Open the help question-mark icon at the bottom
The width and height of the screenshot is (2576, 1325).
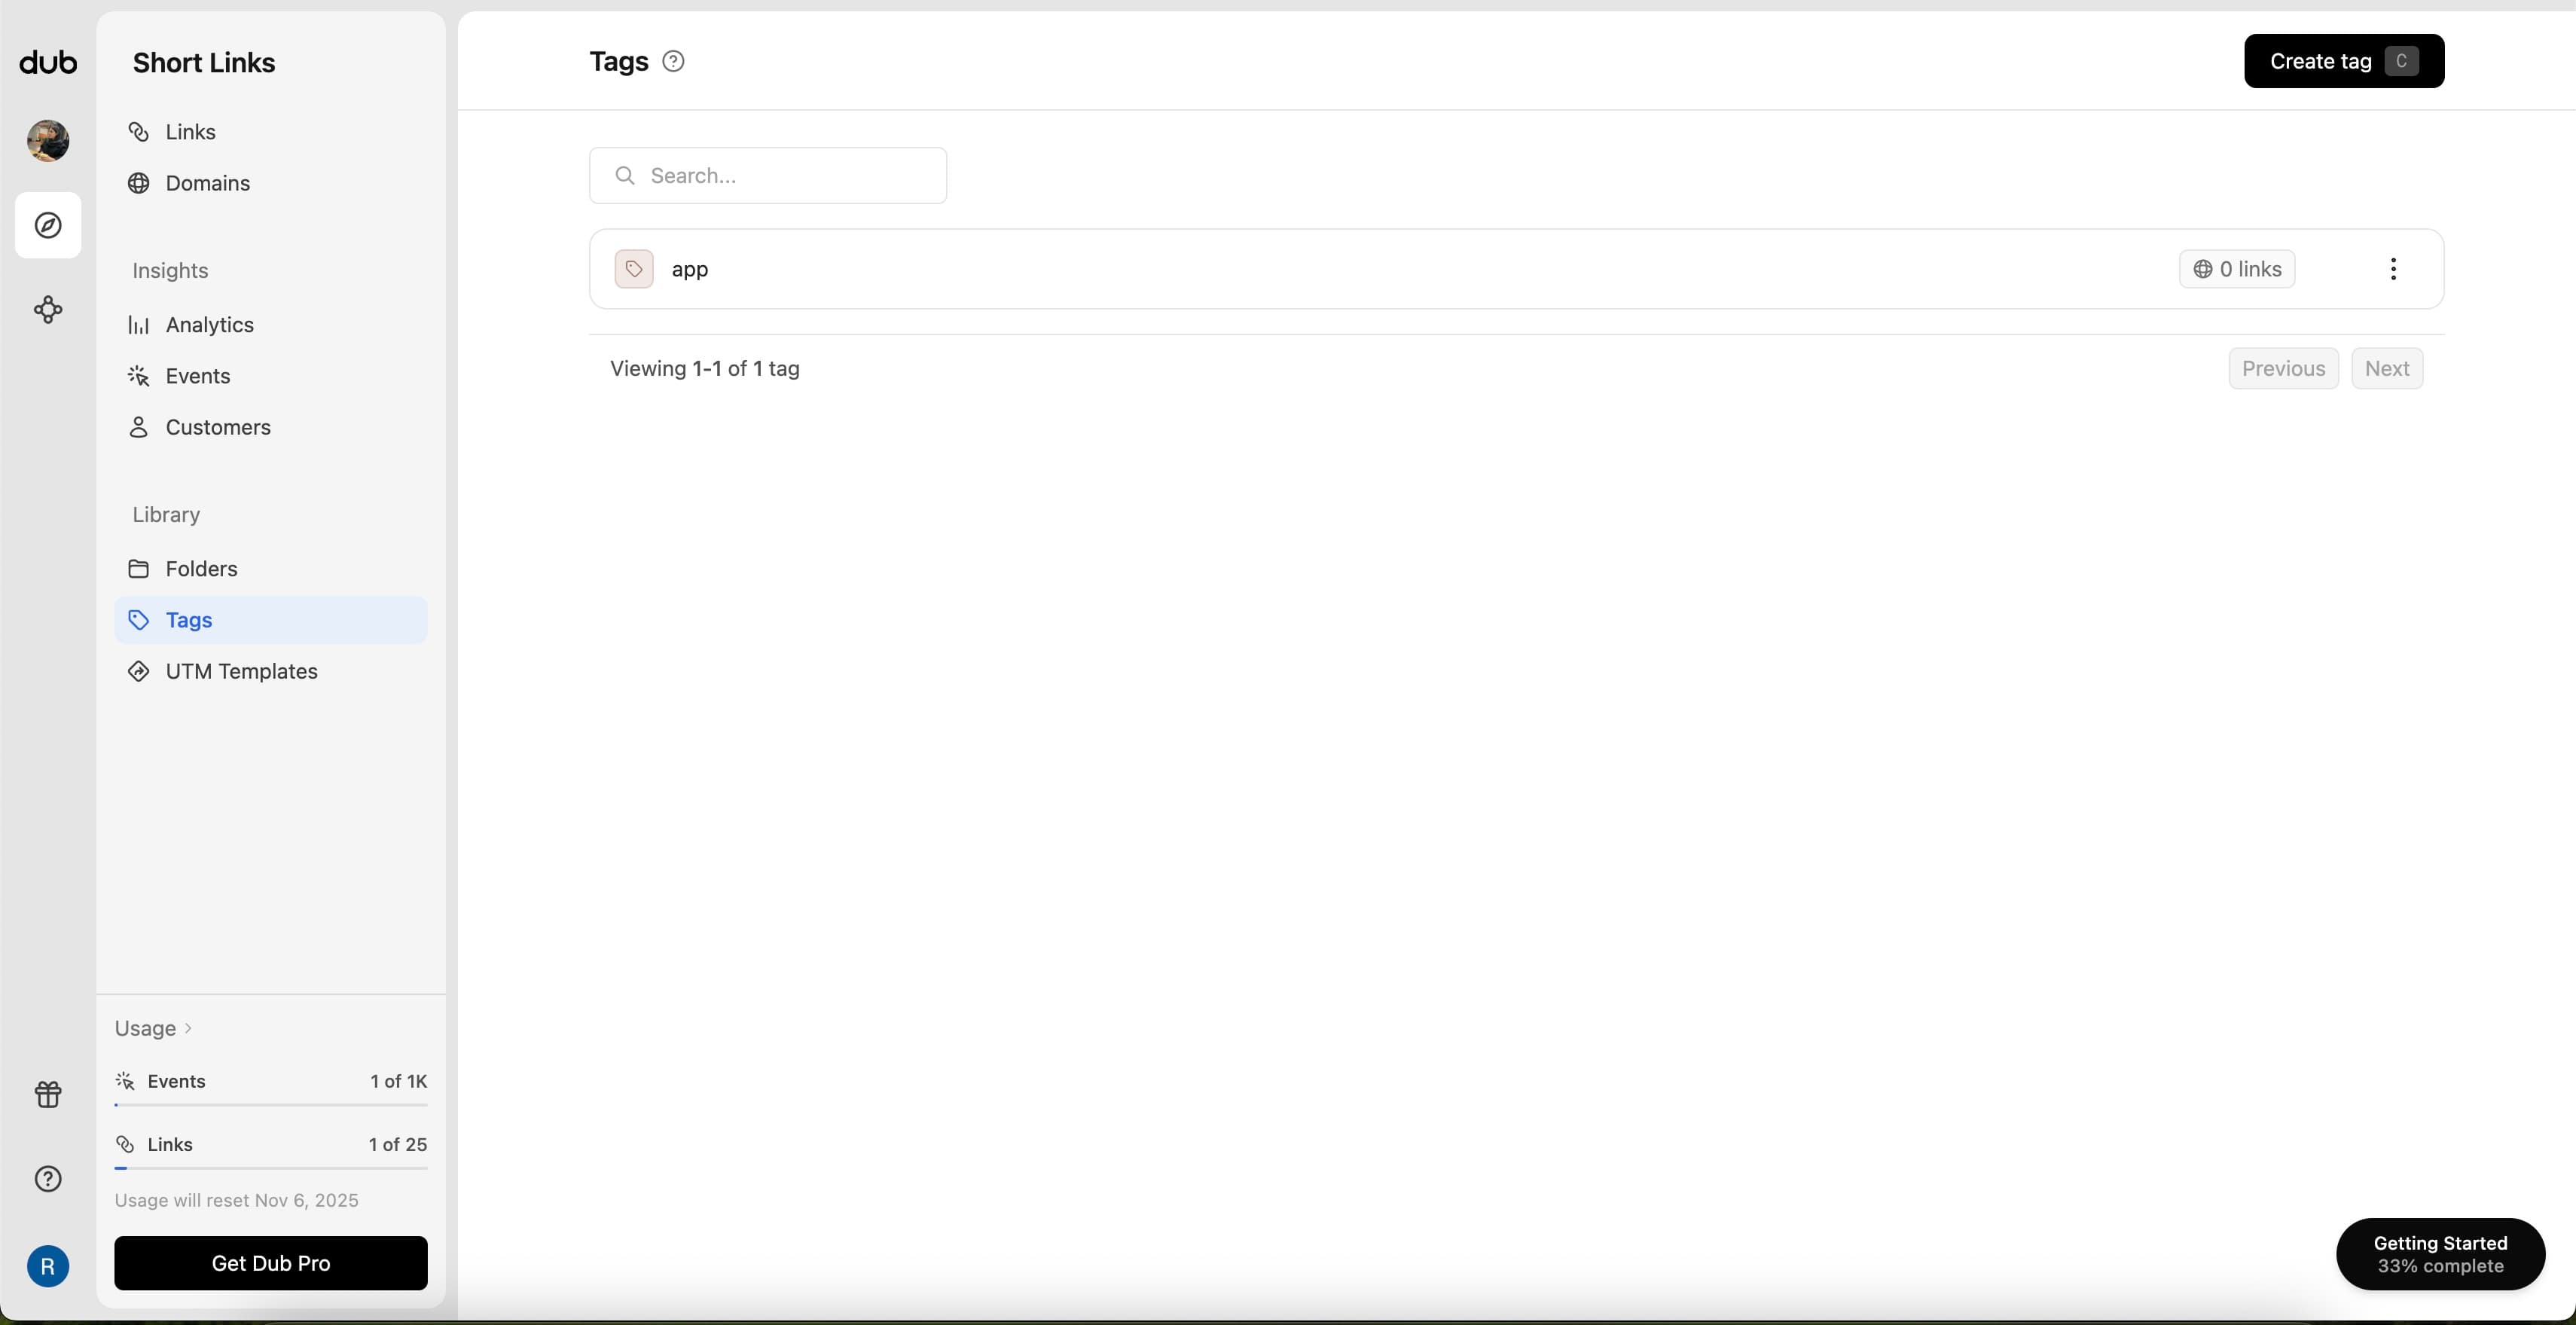pos(47,1178)
